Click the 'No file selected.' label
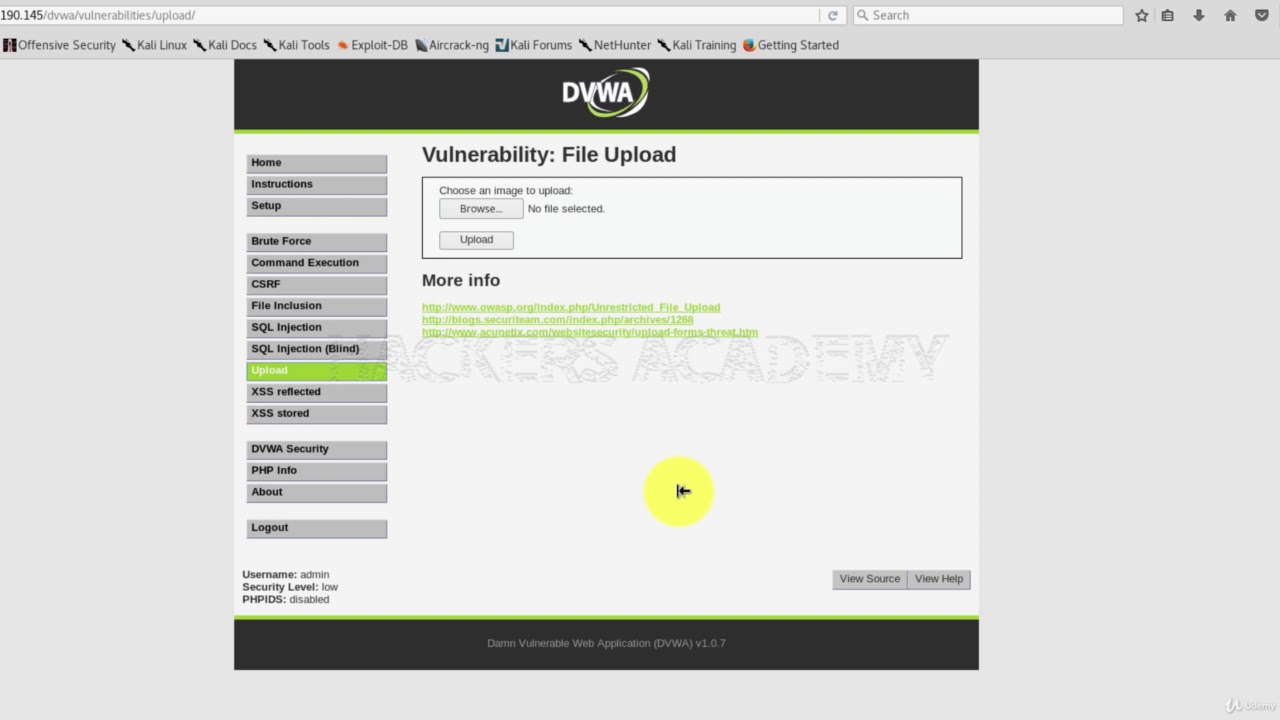The height and width of the screenshot is (720, 1280). 566,209
